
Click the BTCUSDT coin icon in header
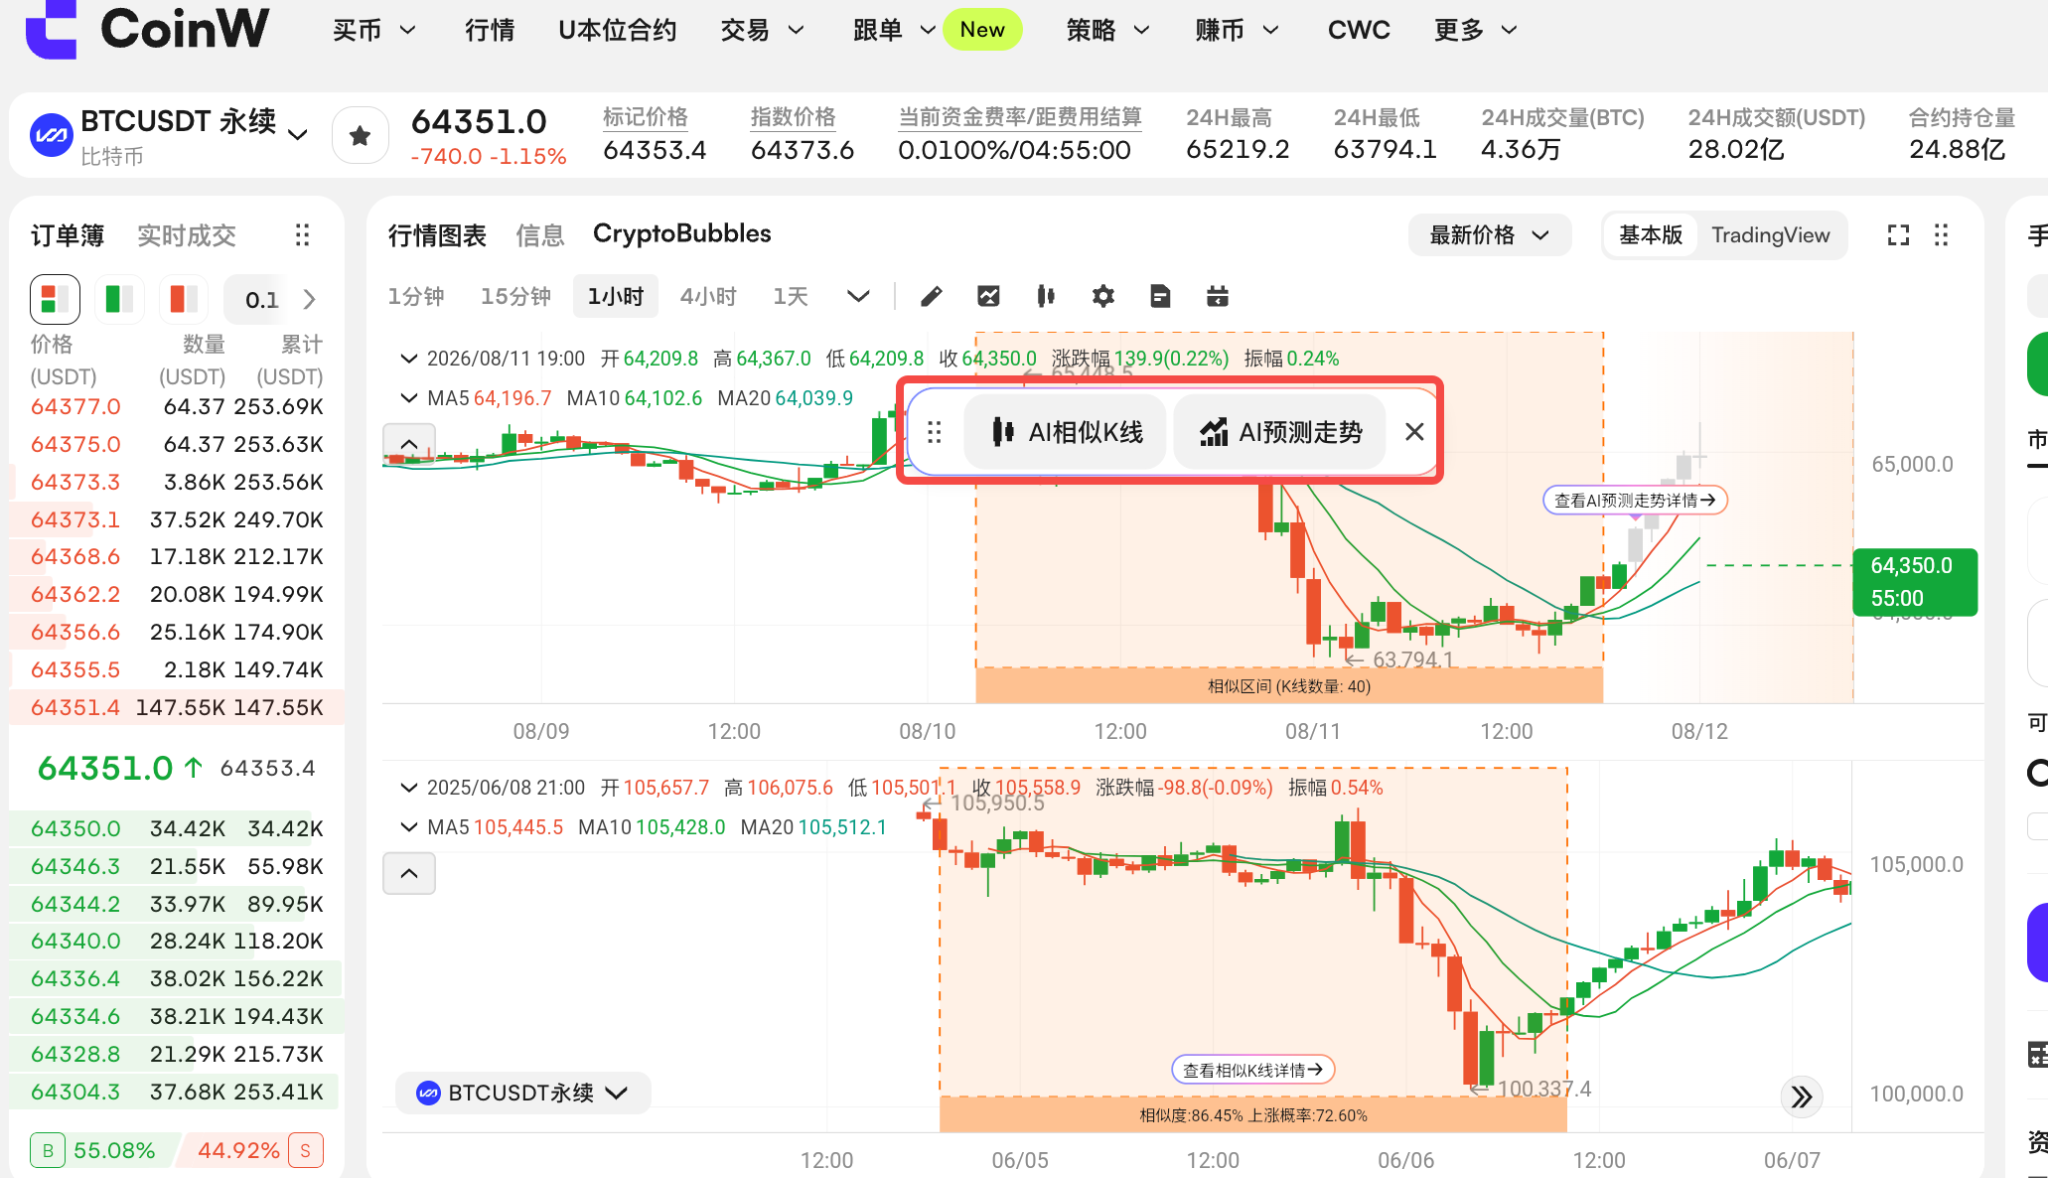pos(51,135)
